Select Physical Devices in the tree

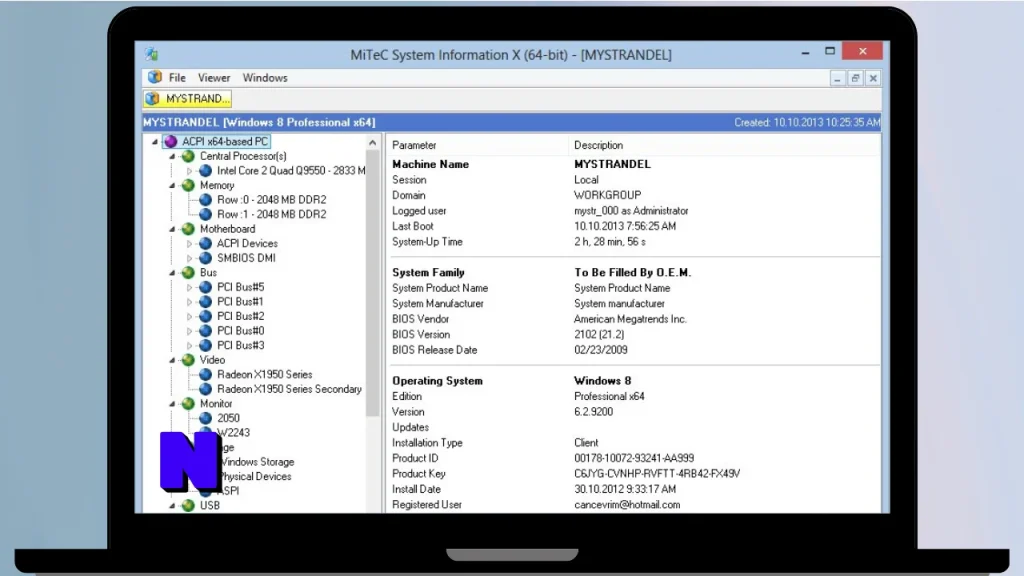click(x=255, y=476)
